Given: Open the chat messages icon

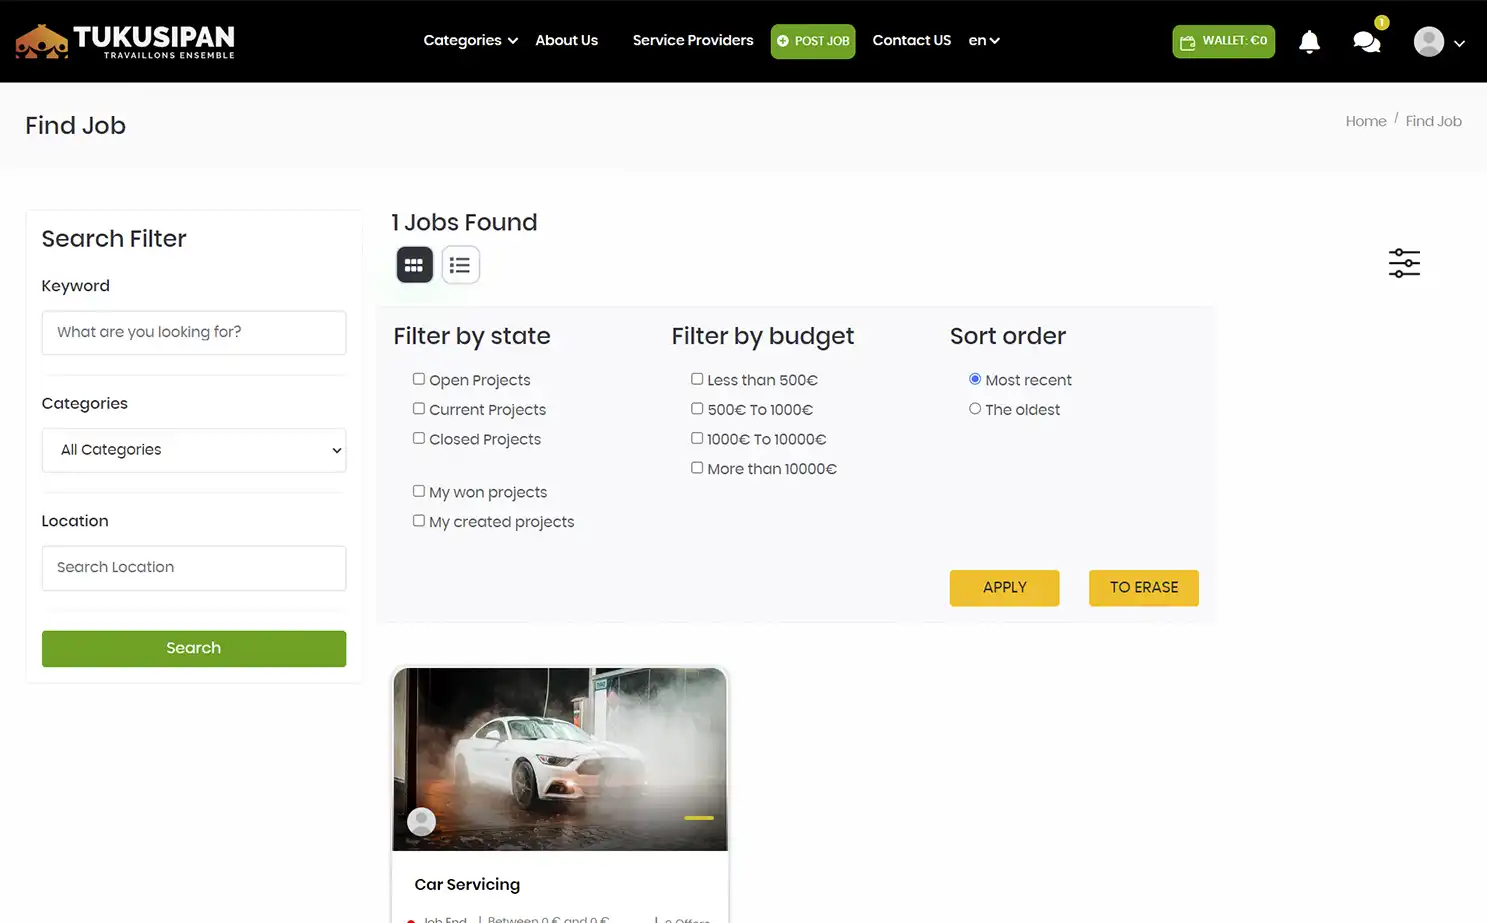Looking at the screenshot, I should click(1366, 42).
